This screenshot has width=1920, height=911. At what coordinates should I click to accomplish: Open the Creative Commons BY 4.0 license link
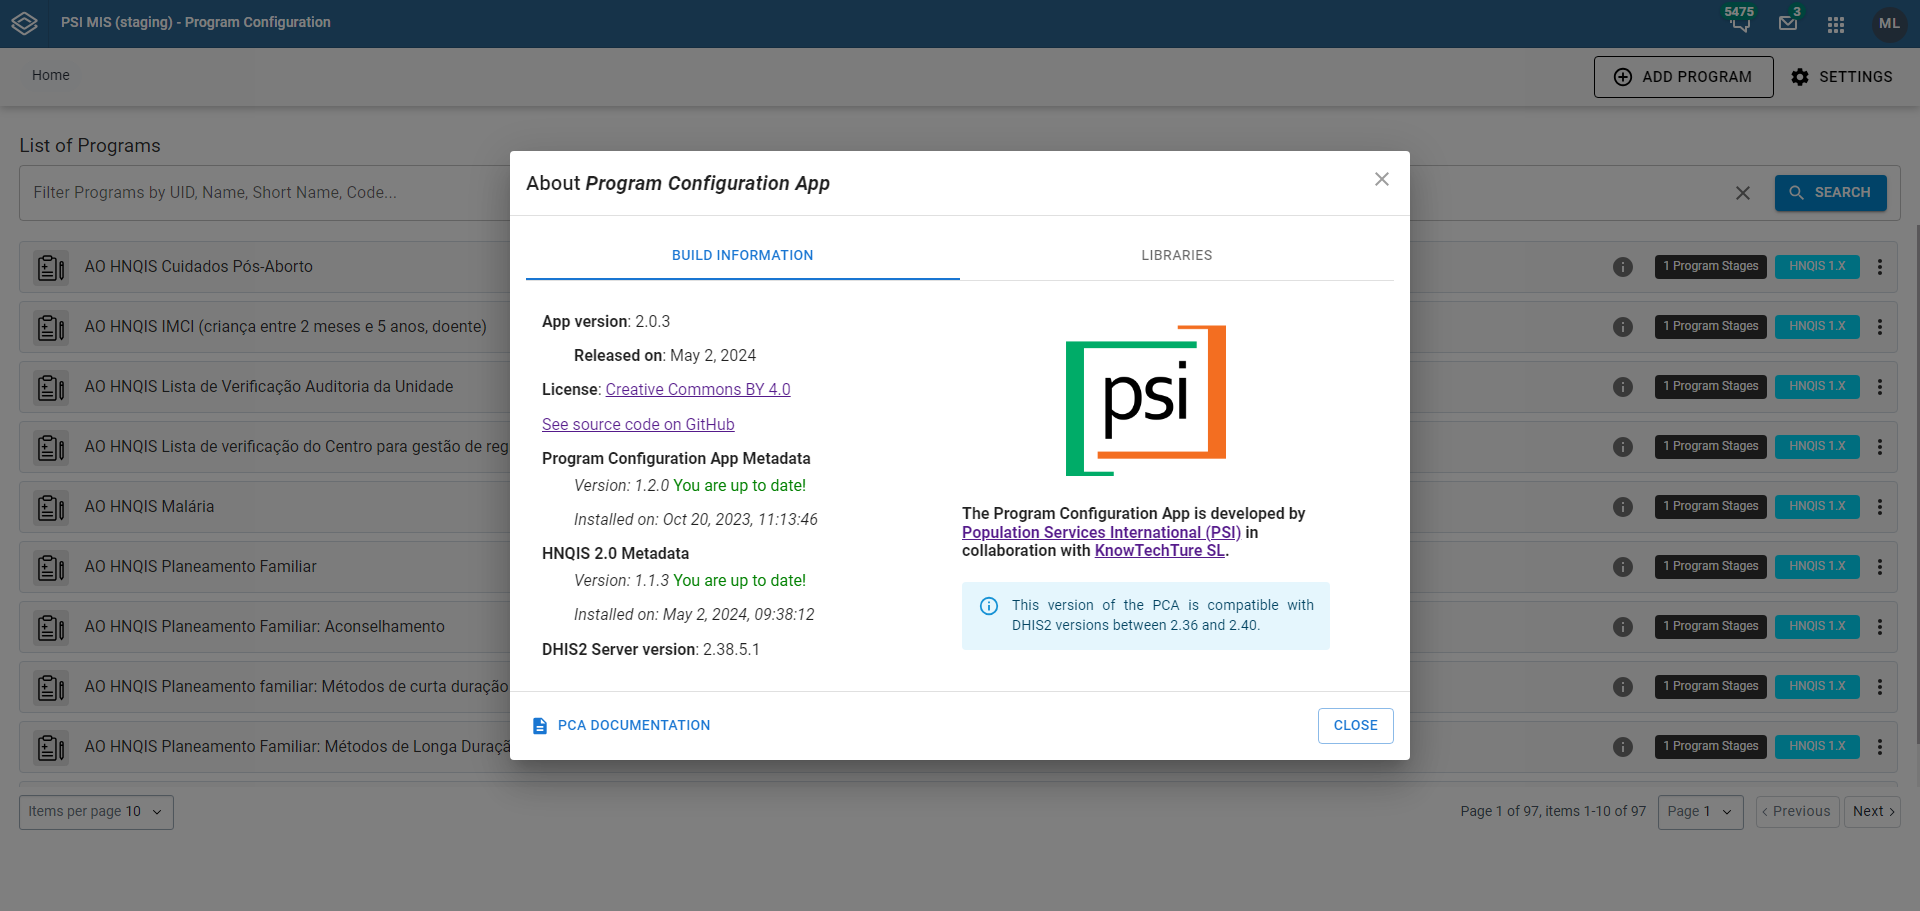(x=697, y=389)
